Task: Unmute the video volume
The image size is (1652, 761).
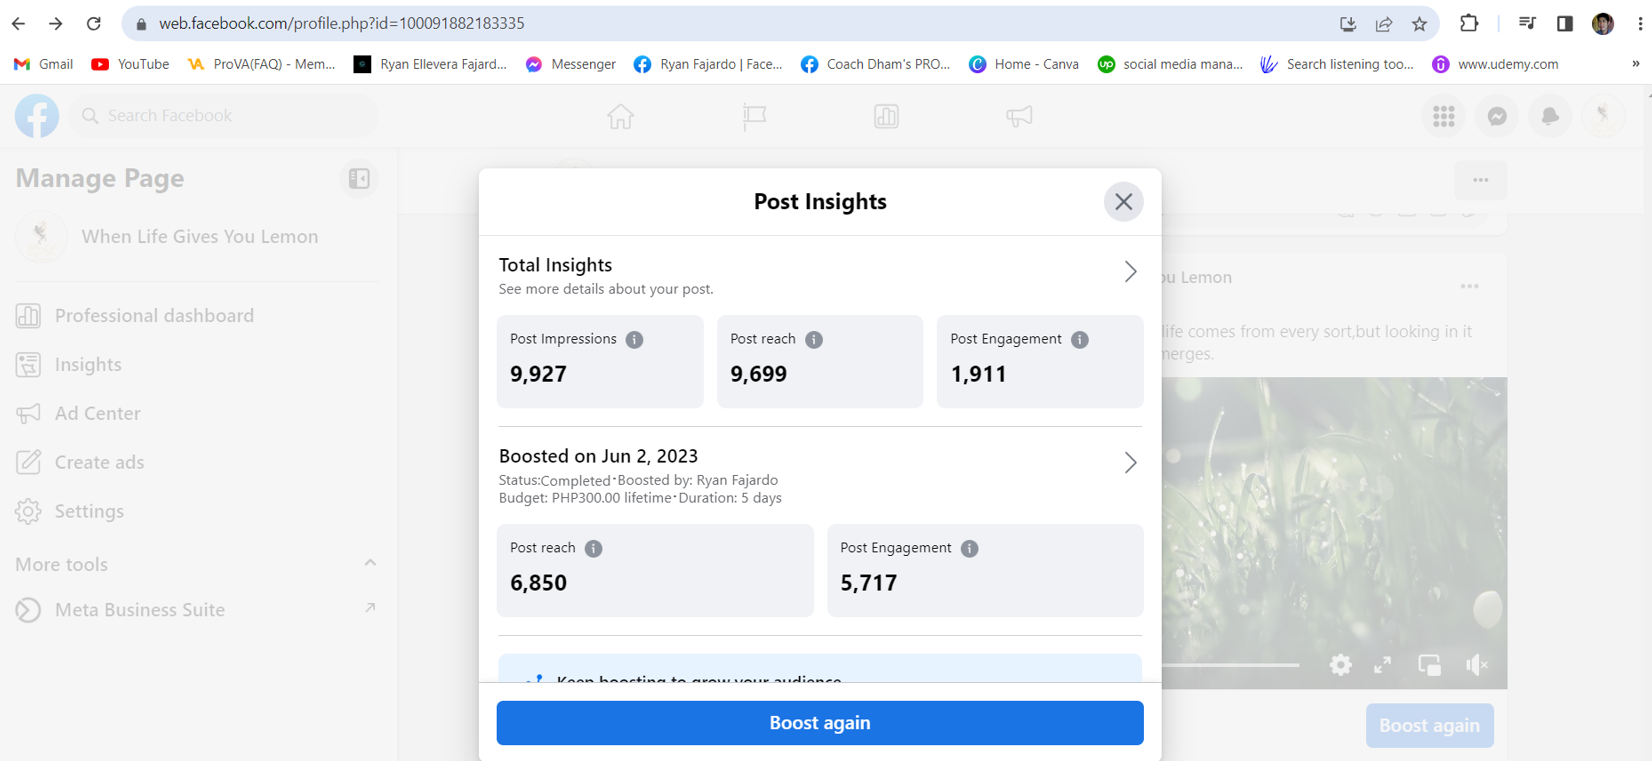Action: pyautogui.click(x=1476, y=665)
